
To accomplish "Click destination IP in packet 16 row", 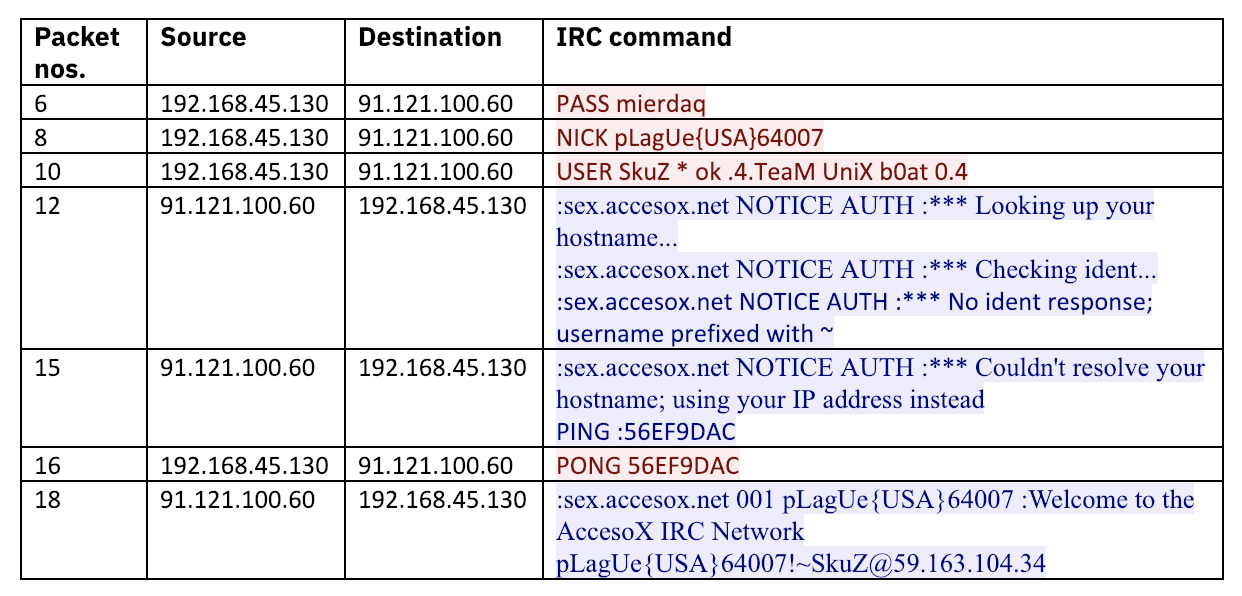I will click(435, 466).
